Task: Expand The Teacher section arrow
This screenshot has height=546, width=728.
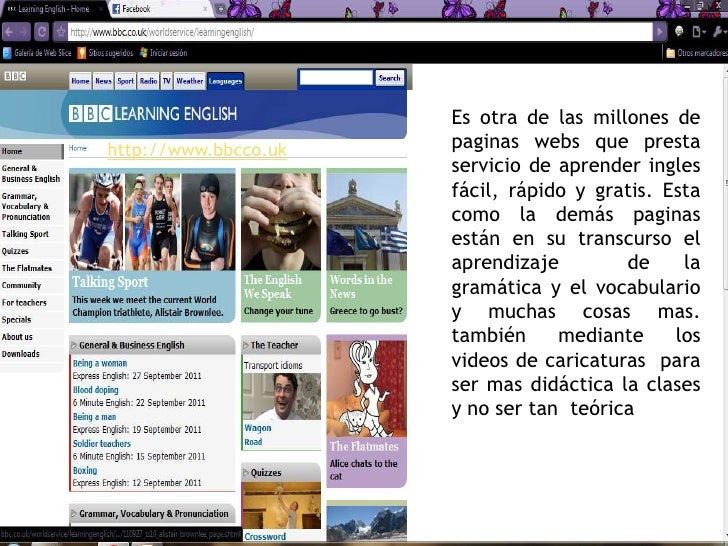Action: point(246,345)
